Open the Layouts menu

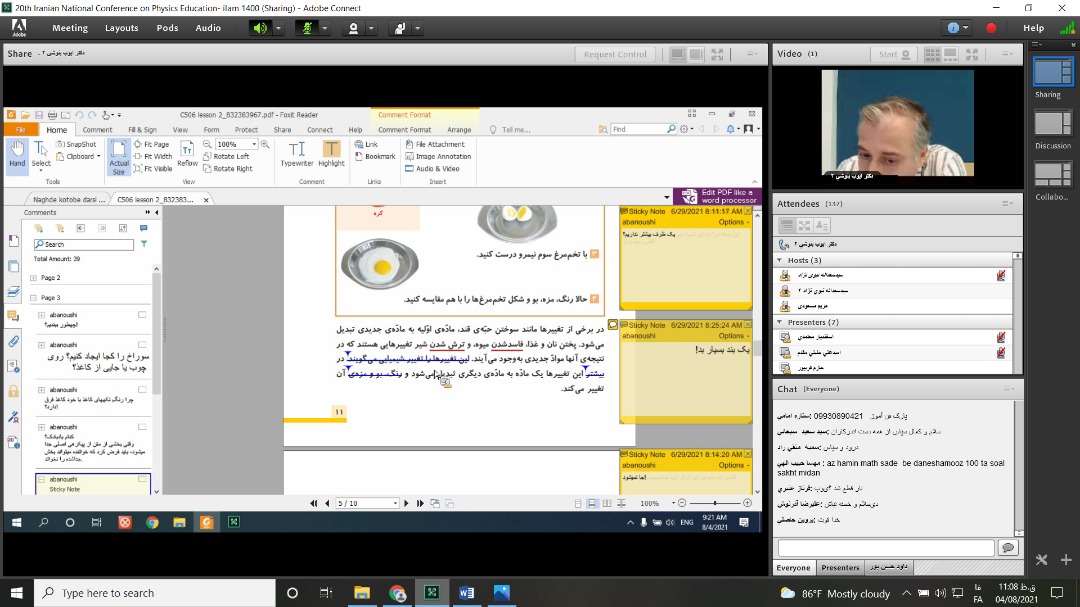point(121,28)
